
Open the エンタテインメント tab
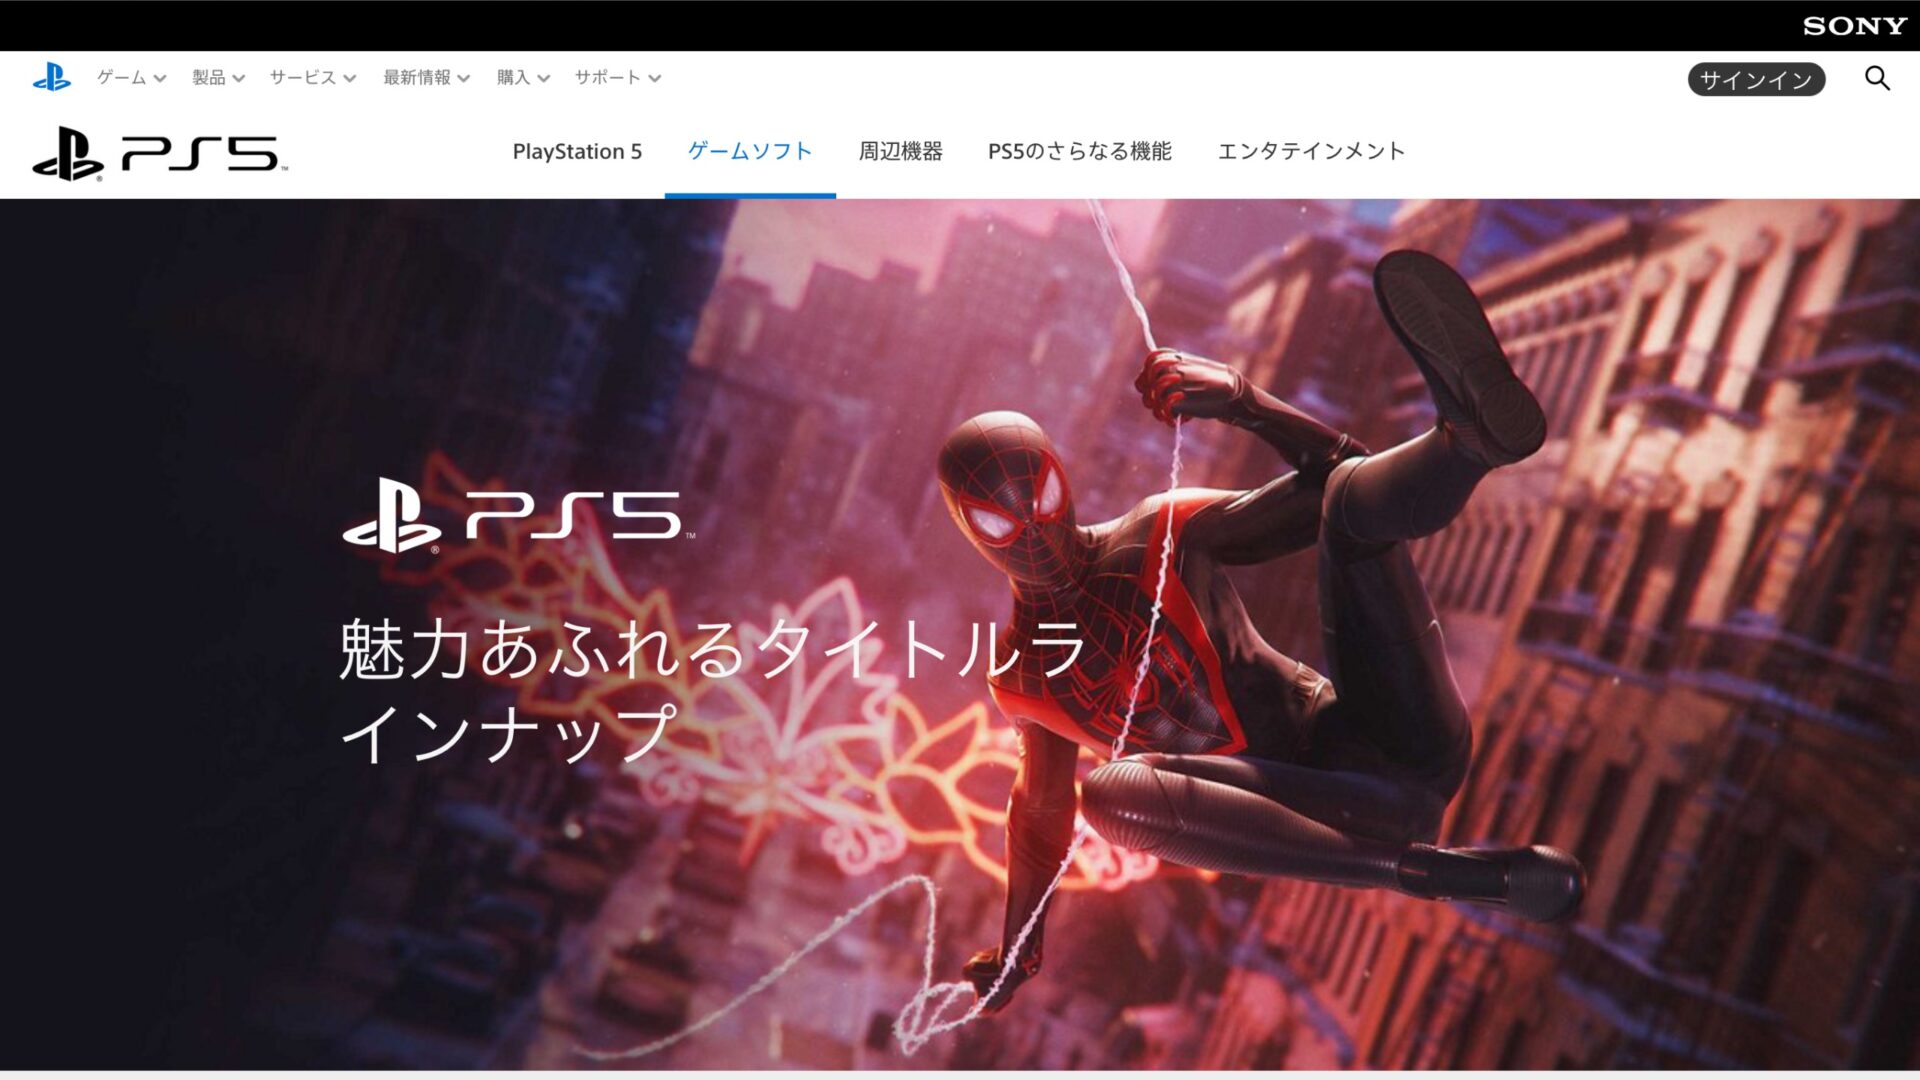click(x=1311, y=151)
